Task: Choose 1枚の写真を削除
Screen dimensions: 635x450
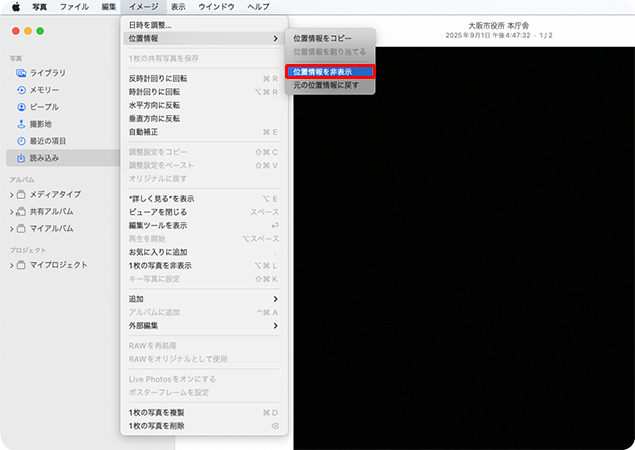Action: click(204, 426)
